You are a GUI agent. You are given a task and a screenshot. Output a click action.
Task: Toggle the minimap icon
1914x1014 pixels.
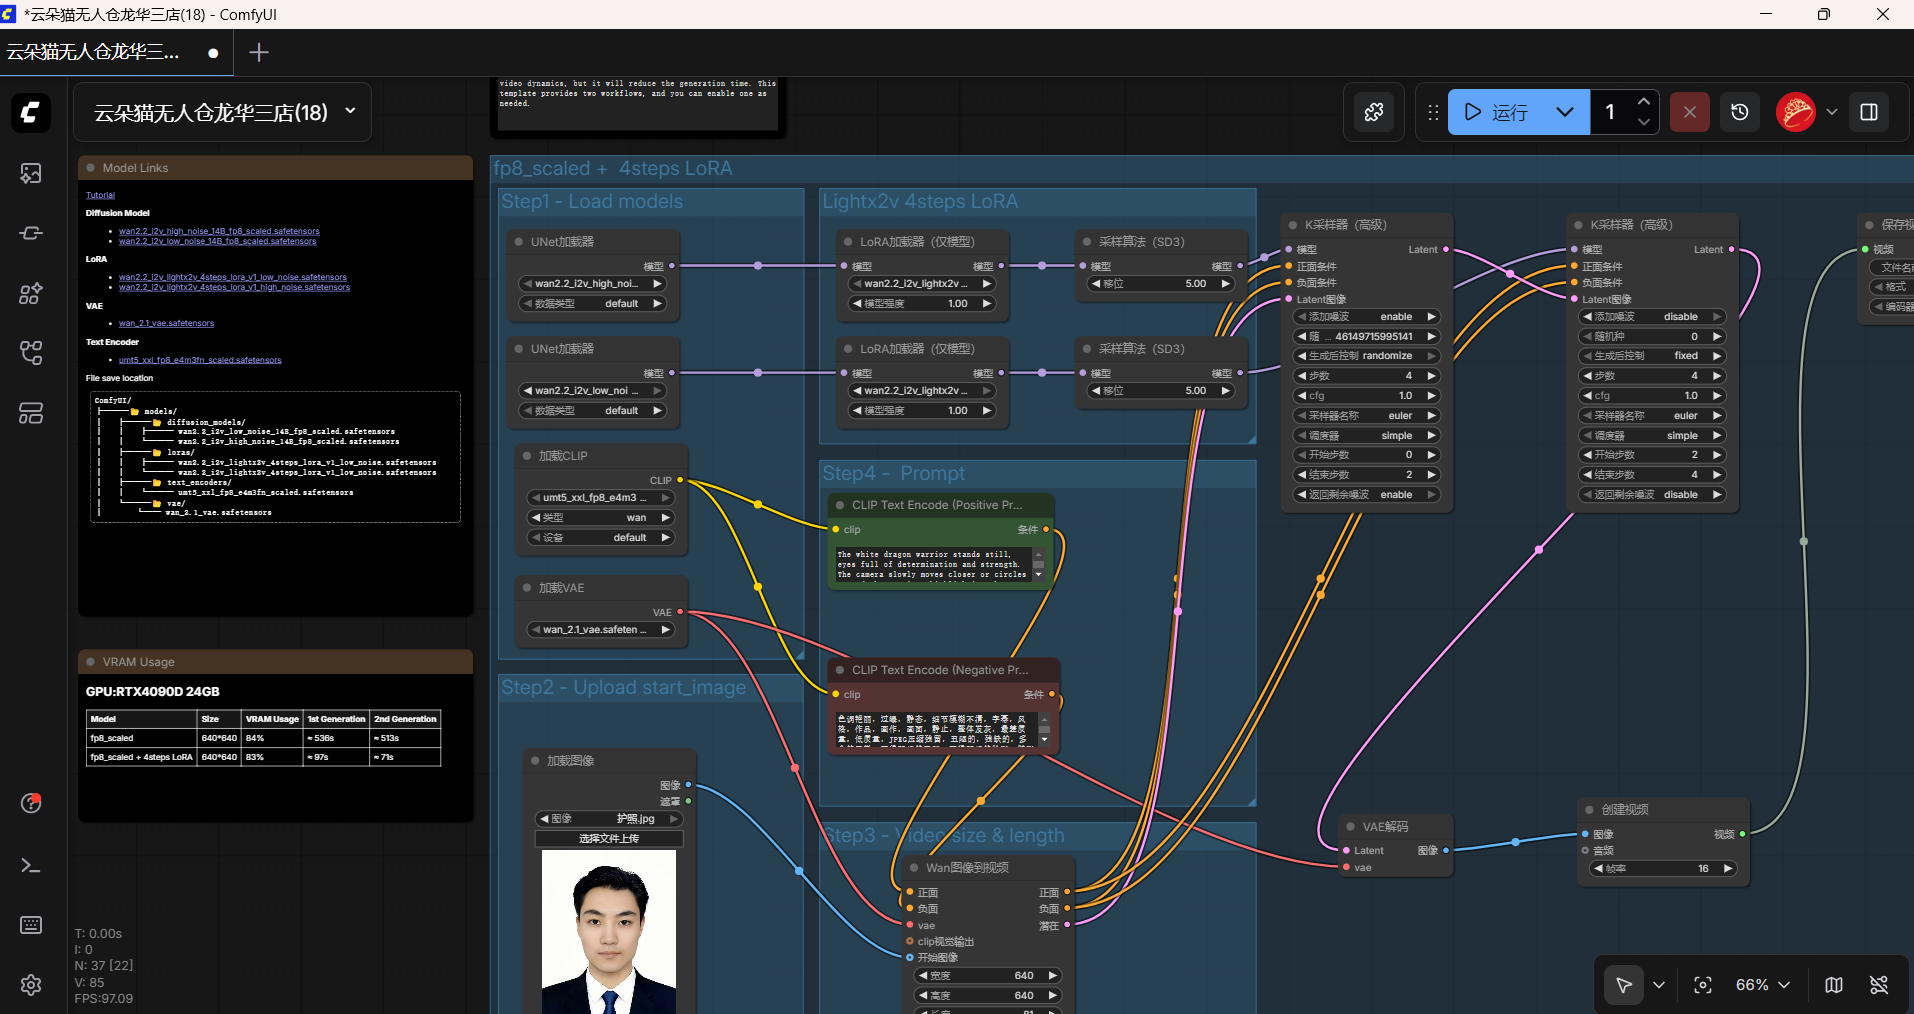1834,985
